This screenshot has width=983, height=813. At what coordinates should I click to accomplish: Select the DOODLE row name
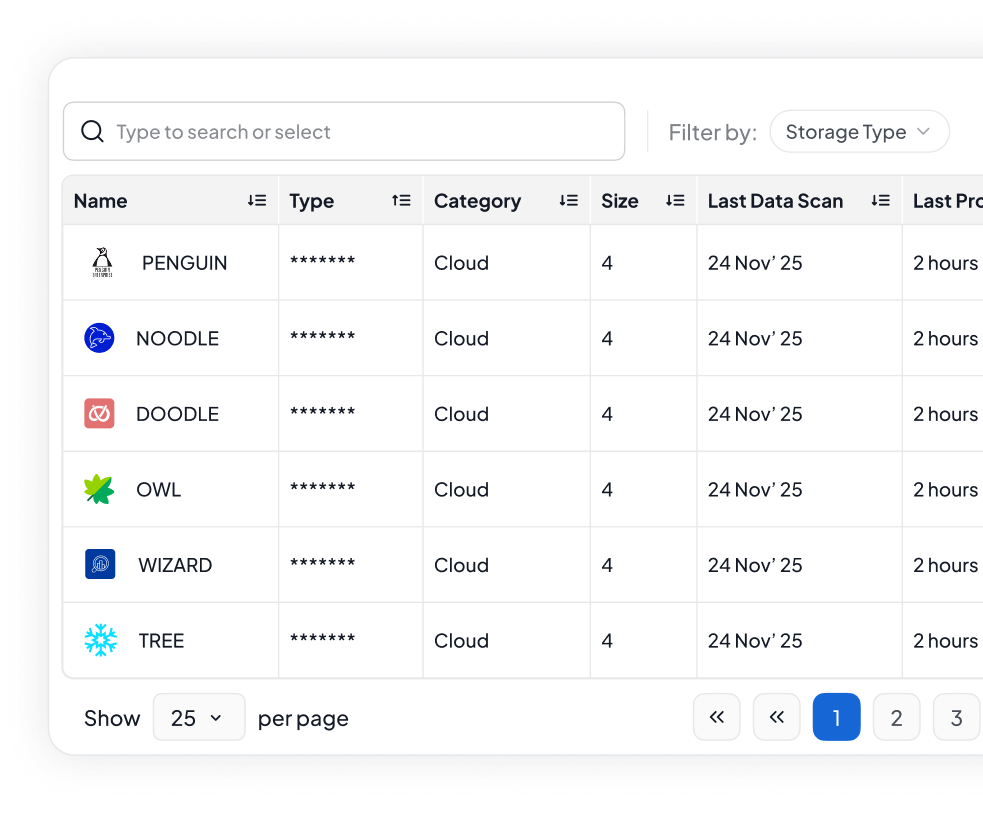(177, 414)
